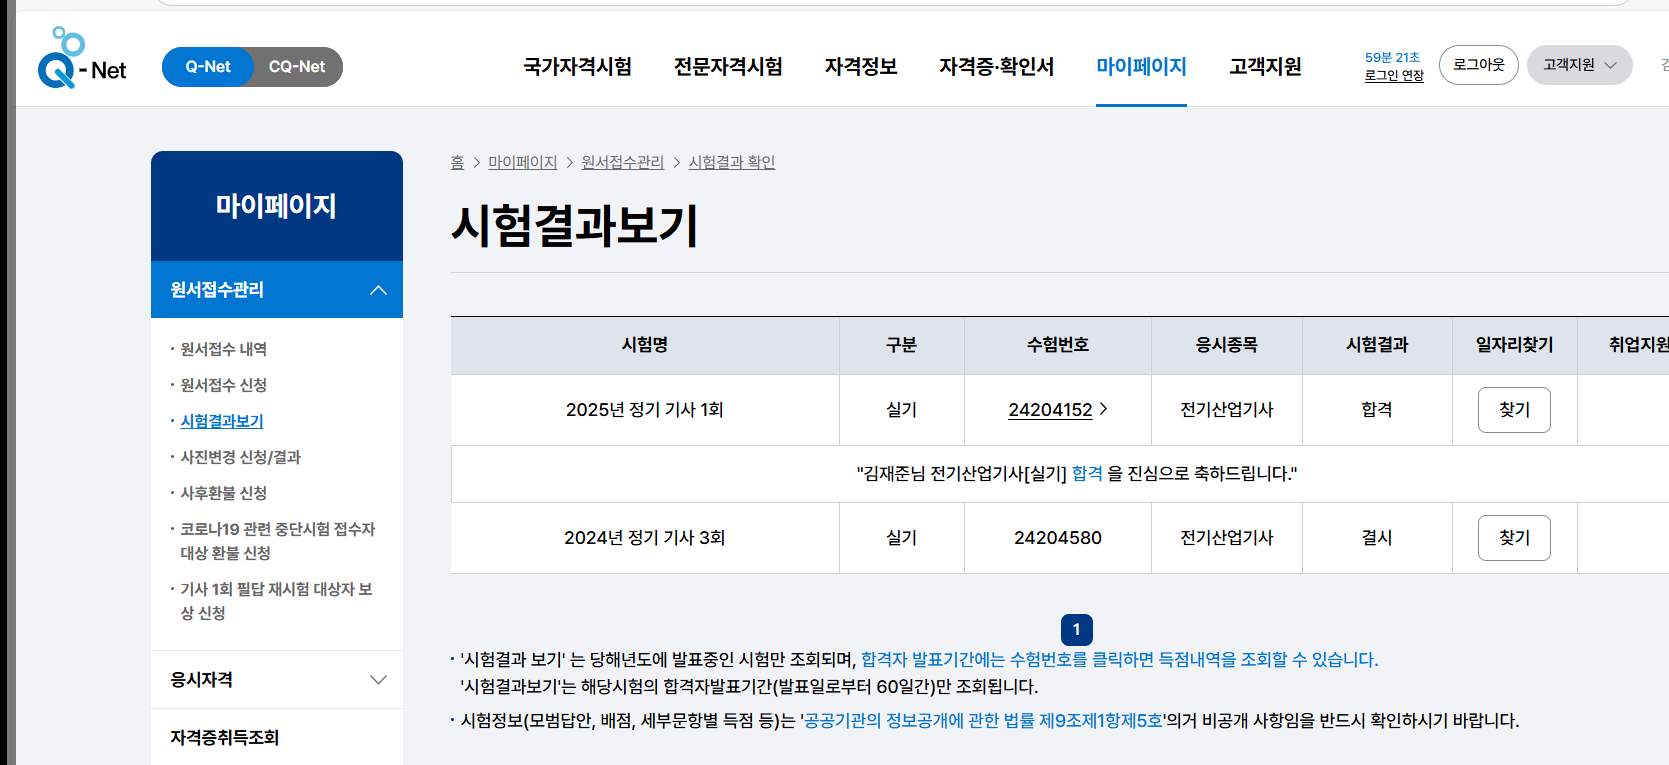Open 원서접수 신청 in sidebar
Image resolution: width=1669 pixels, height=765 pixels.
223,385
